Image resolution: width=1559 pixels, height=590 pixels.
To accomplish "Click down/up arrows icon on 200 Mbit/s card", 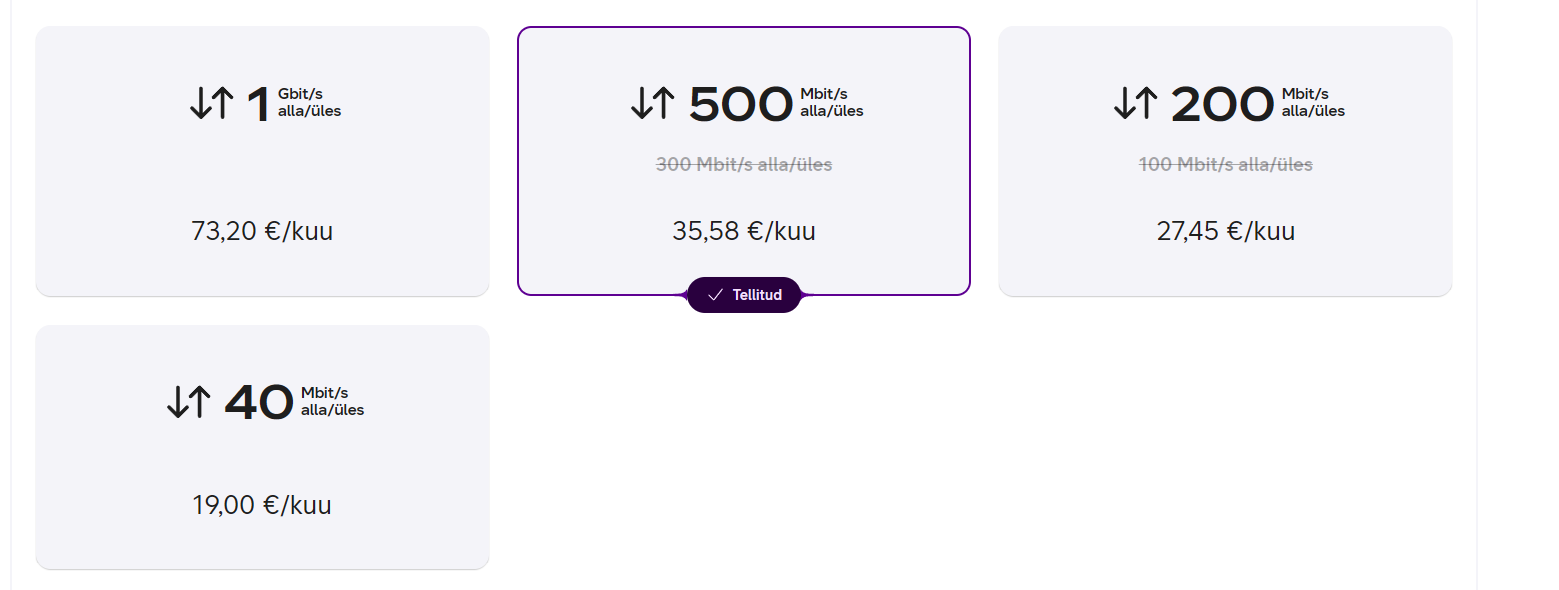I will [x=1136, y=103].
